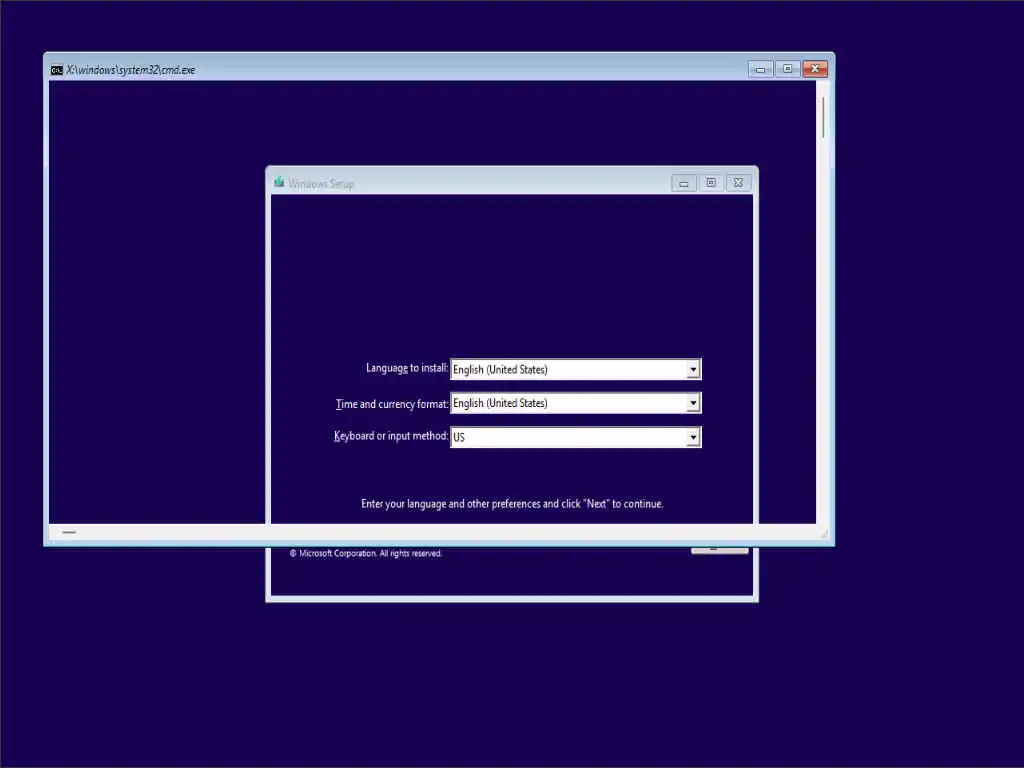Click the X:\windows\system32\cmd.exe title text
Screen dimensions: 1024x768
point(131,70)
